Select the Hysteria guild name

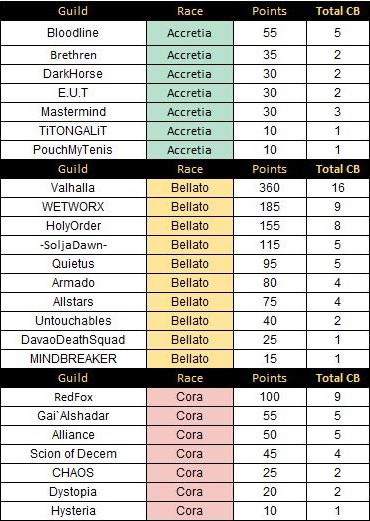point(73,511)
